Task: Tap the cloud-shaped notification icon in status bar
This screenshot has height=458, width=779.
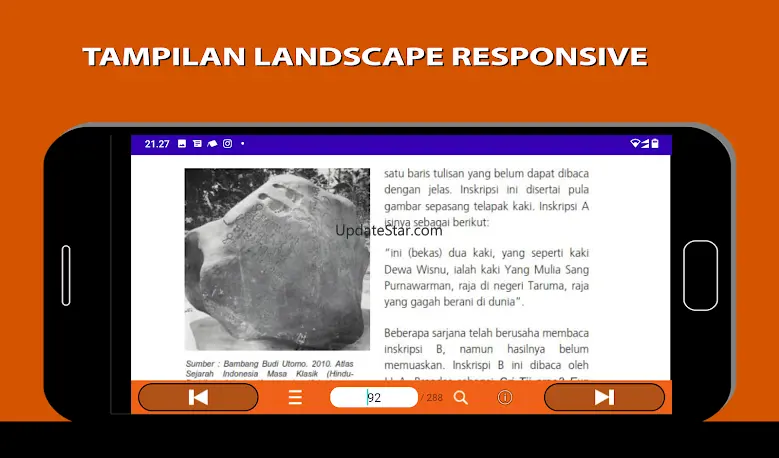Action: tap(212, 144)
